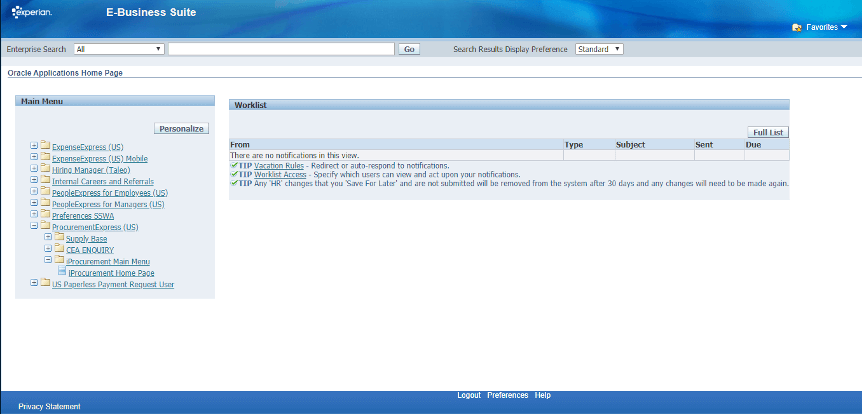Image resolution: width=862 pixels, height=414 pixels.
Task: Click the Full List button
Action: [x=768, y=132]
